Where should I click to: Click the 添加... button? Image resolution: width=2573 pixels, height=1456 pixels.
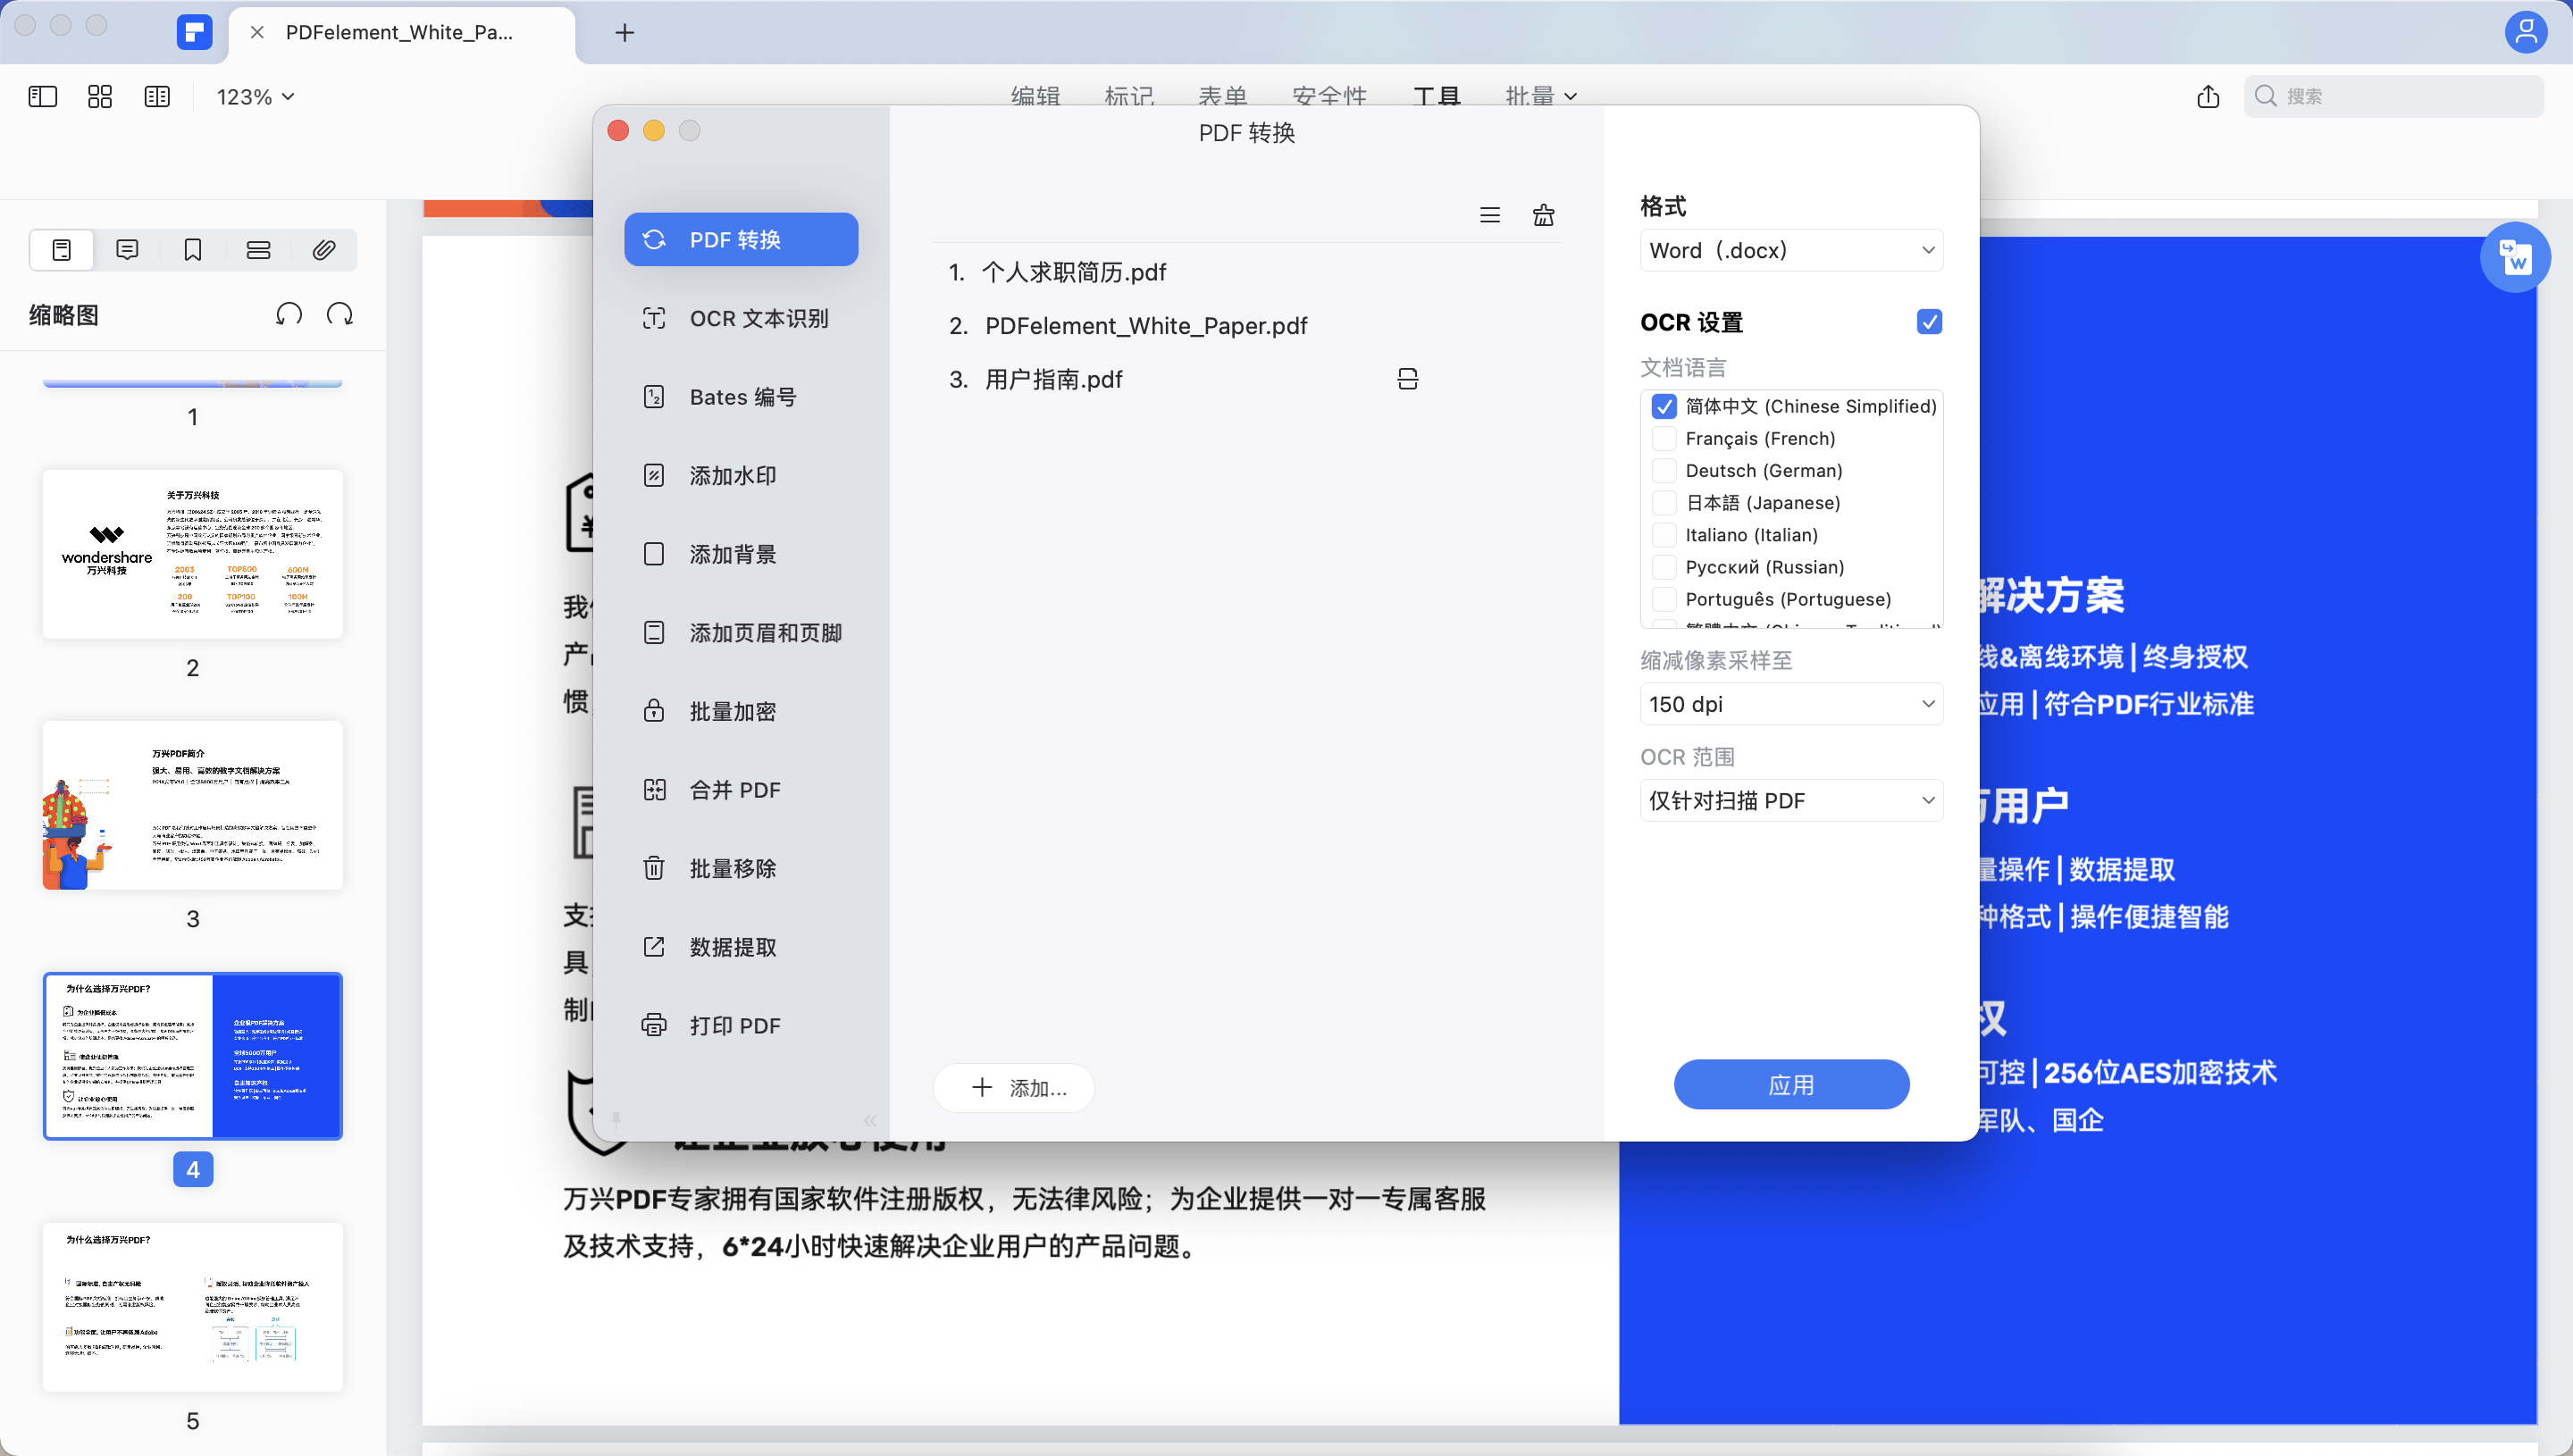(x=1013, y=1088)
